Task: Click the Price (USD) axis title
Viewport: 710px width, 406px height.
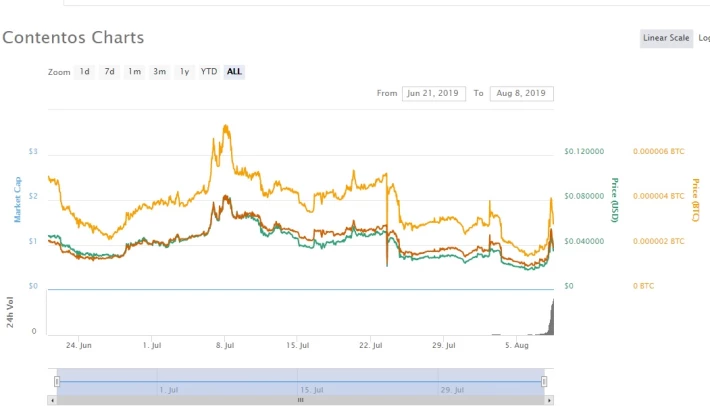Action: pyautogui.click(x=614, y=200)
